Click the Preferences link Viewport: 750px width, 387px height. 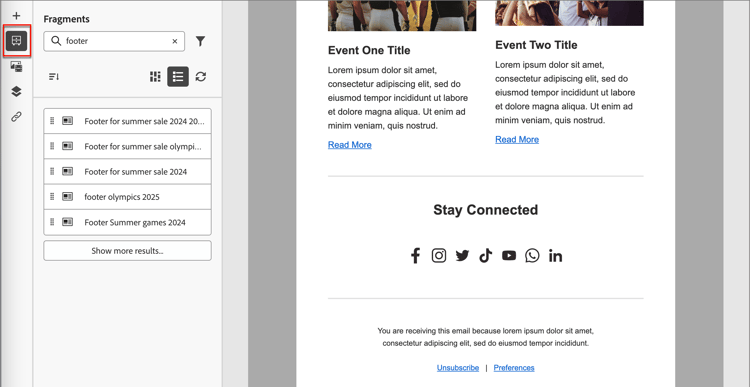tap(514, 368)
